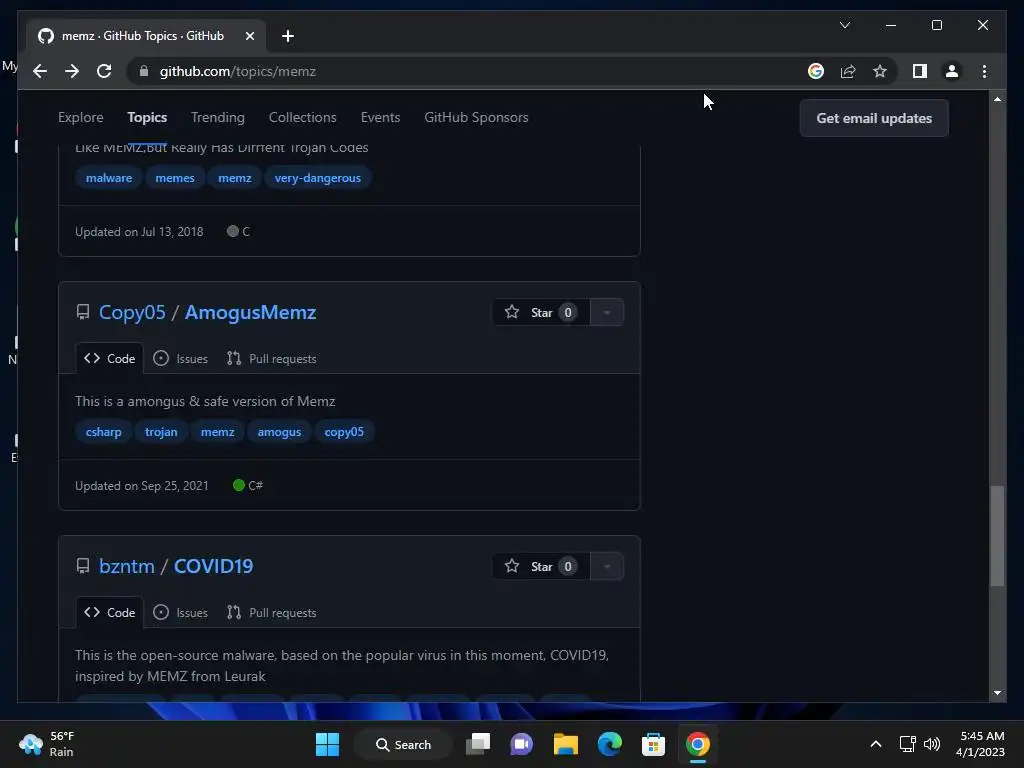Viewport: 1024px width, 768px height.
Task: Open Pull requests for bzntm COVID19
Action: (x=272, y=613)
